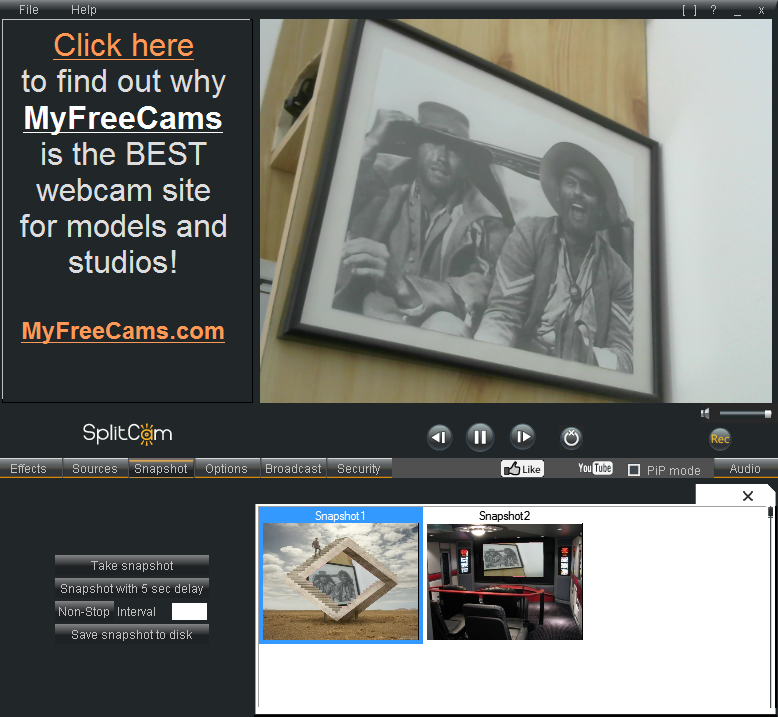The width and height of the screenshot is (778, 717).
Task: Select the Snapshot2 thumbnail
Action: point(505,576)
